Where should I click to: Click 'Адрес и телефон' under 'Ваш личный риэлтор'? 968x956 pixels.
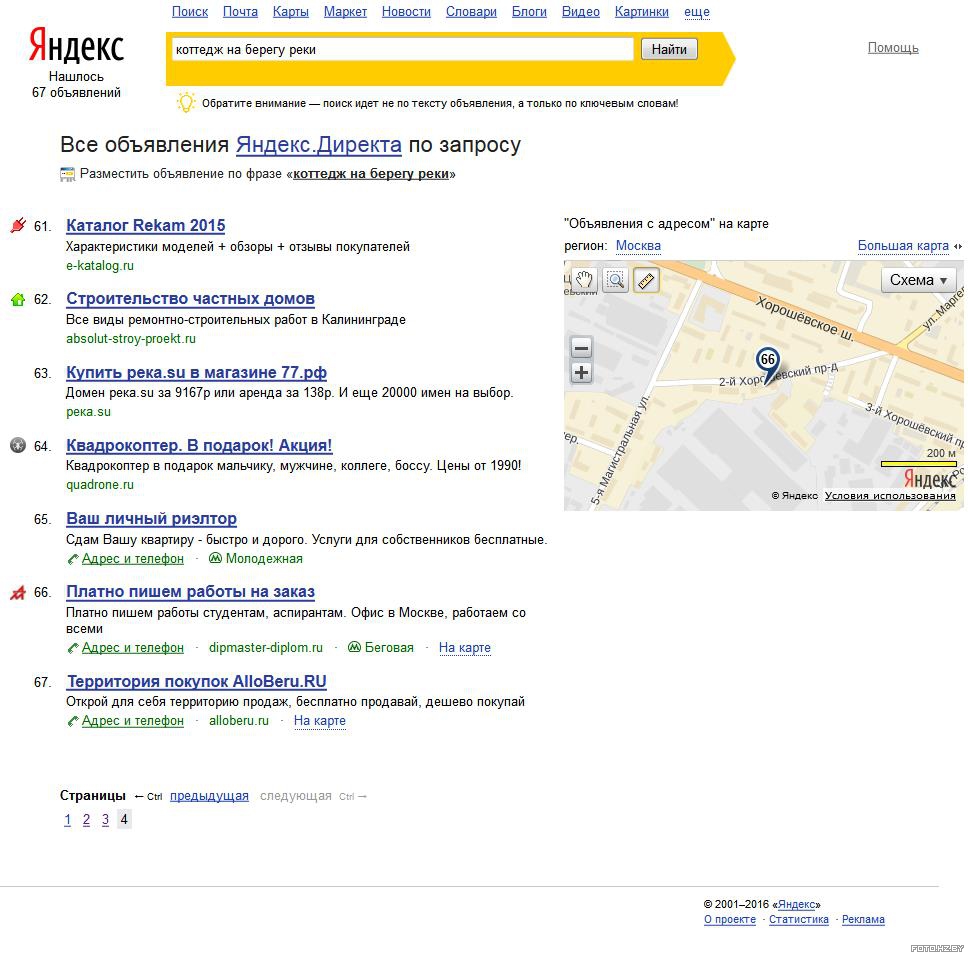point(133,559)
